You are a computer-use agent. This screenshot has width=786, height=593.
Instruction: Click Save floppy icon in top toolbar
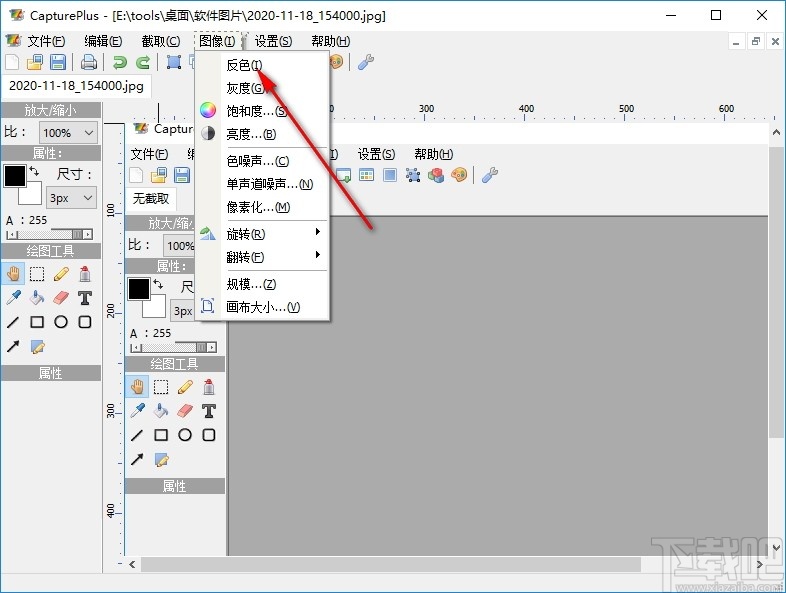[58, 62]
